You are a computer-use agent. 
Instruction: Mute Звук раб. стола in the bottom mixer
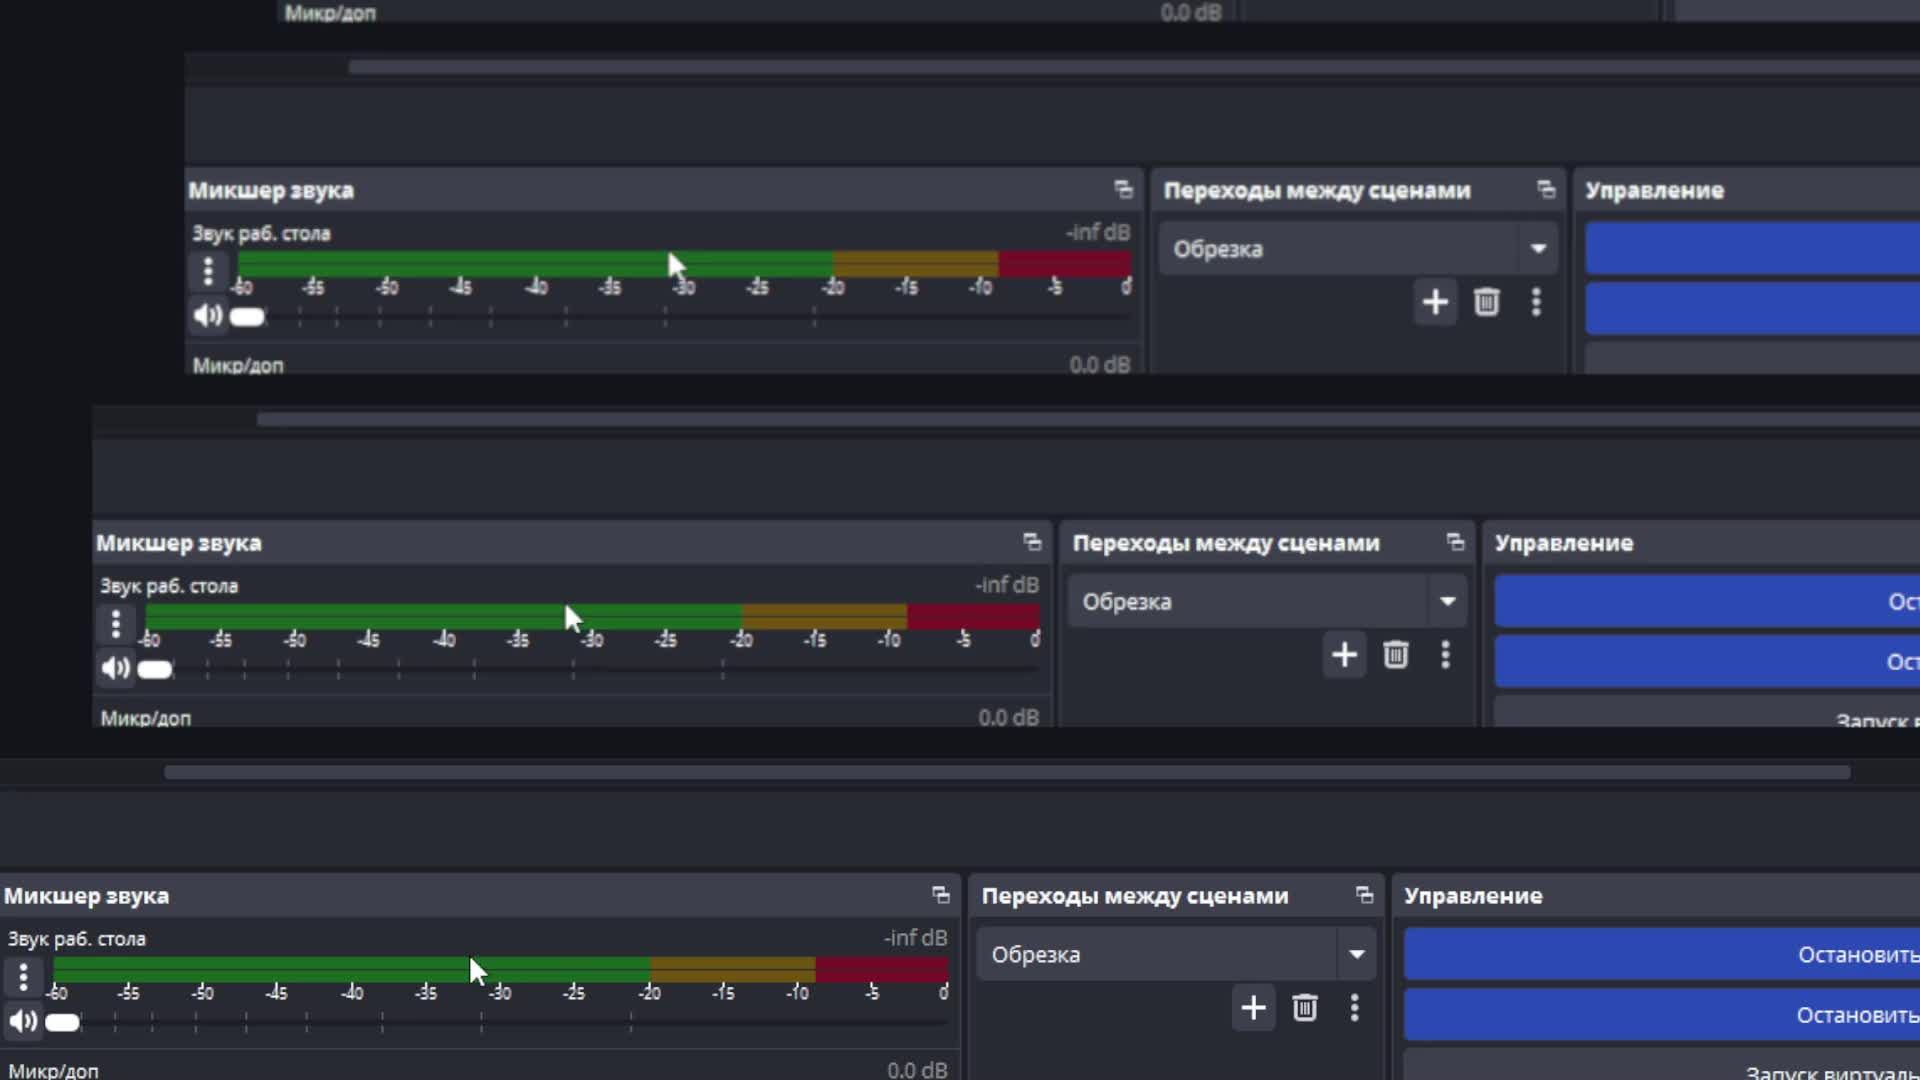22,1021
